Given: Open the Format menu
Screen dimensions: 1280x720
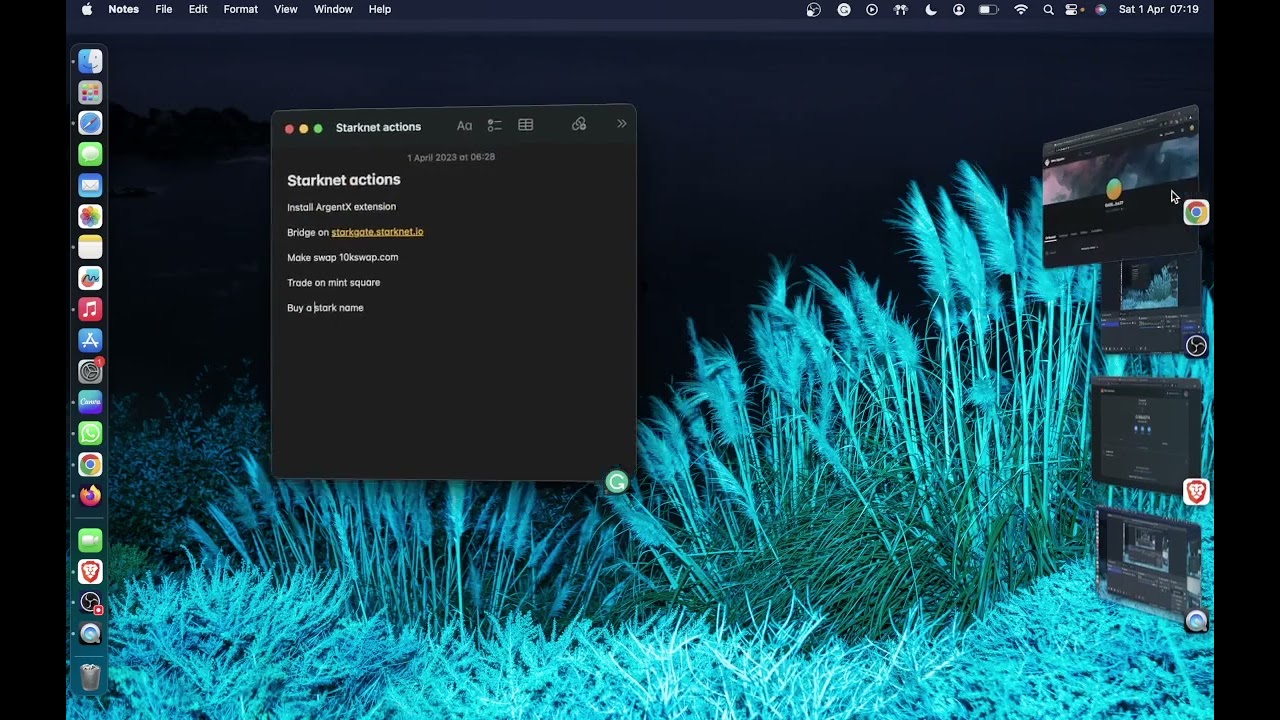Looking at the screenshot, I should (240, 9).
